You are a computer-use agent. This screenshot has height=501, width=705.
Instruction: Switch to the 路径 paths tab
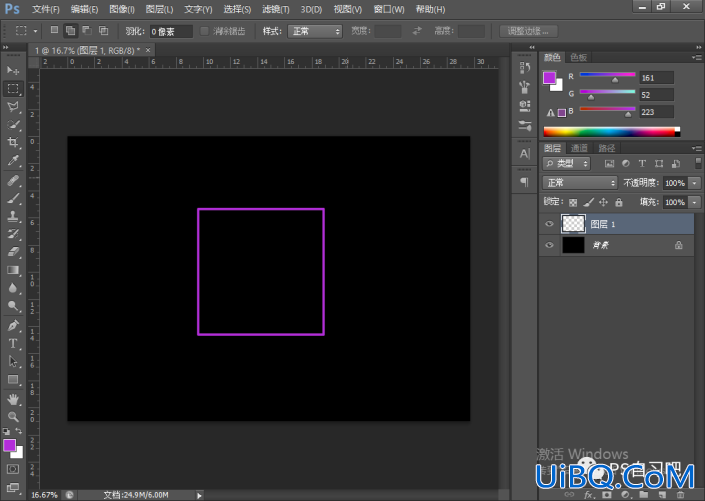[x=607, y=148]
